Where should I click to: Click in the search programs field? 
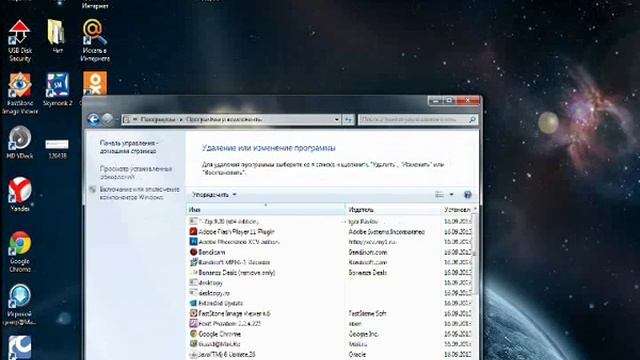coord(413,120)
